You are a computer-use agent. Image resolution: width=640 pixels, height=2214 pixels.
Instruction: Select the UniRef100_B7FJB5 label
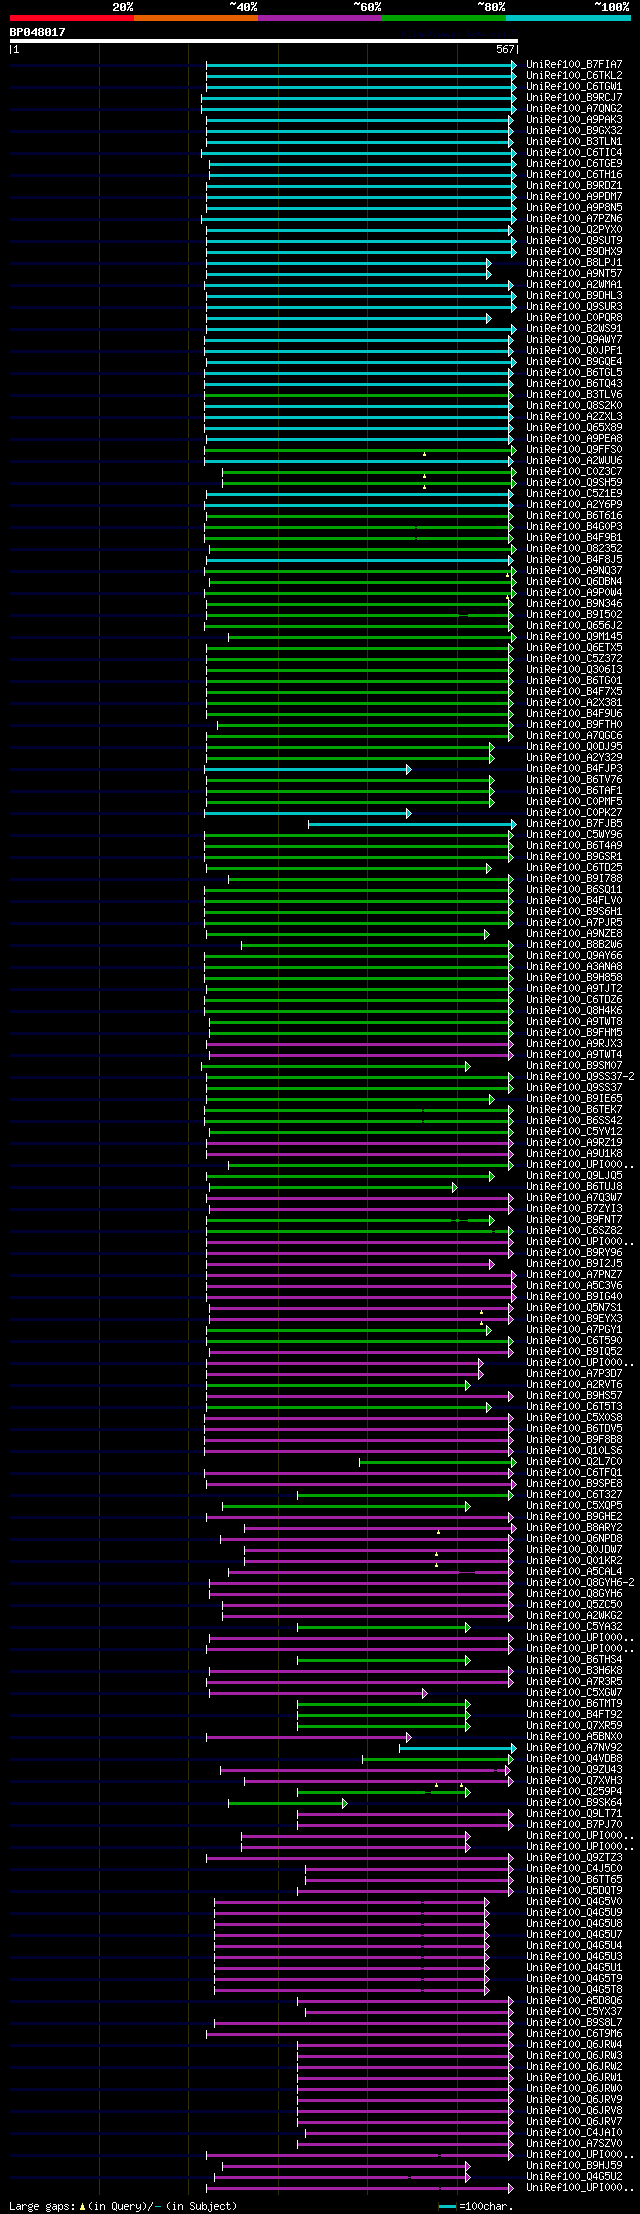(x=574, y=823)
